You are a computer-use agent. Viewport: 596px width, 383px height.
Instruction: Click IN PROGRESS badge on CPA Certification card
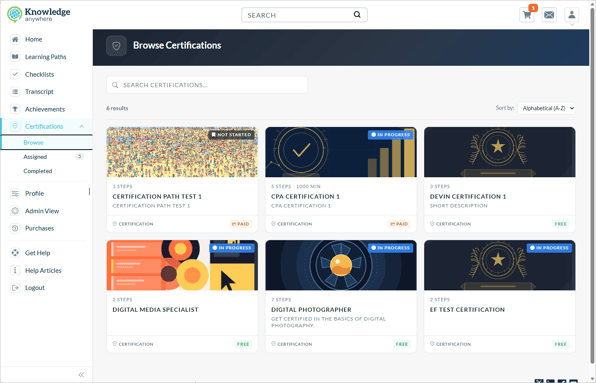390,135
